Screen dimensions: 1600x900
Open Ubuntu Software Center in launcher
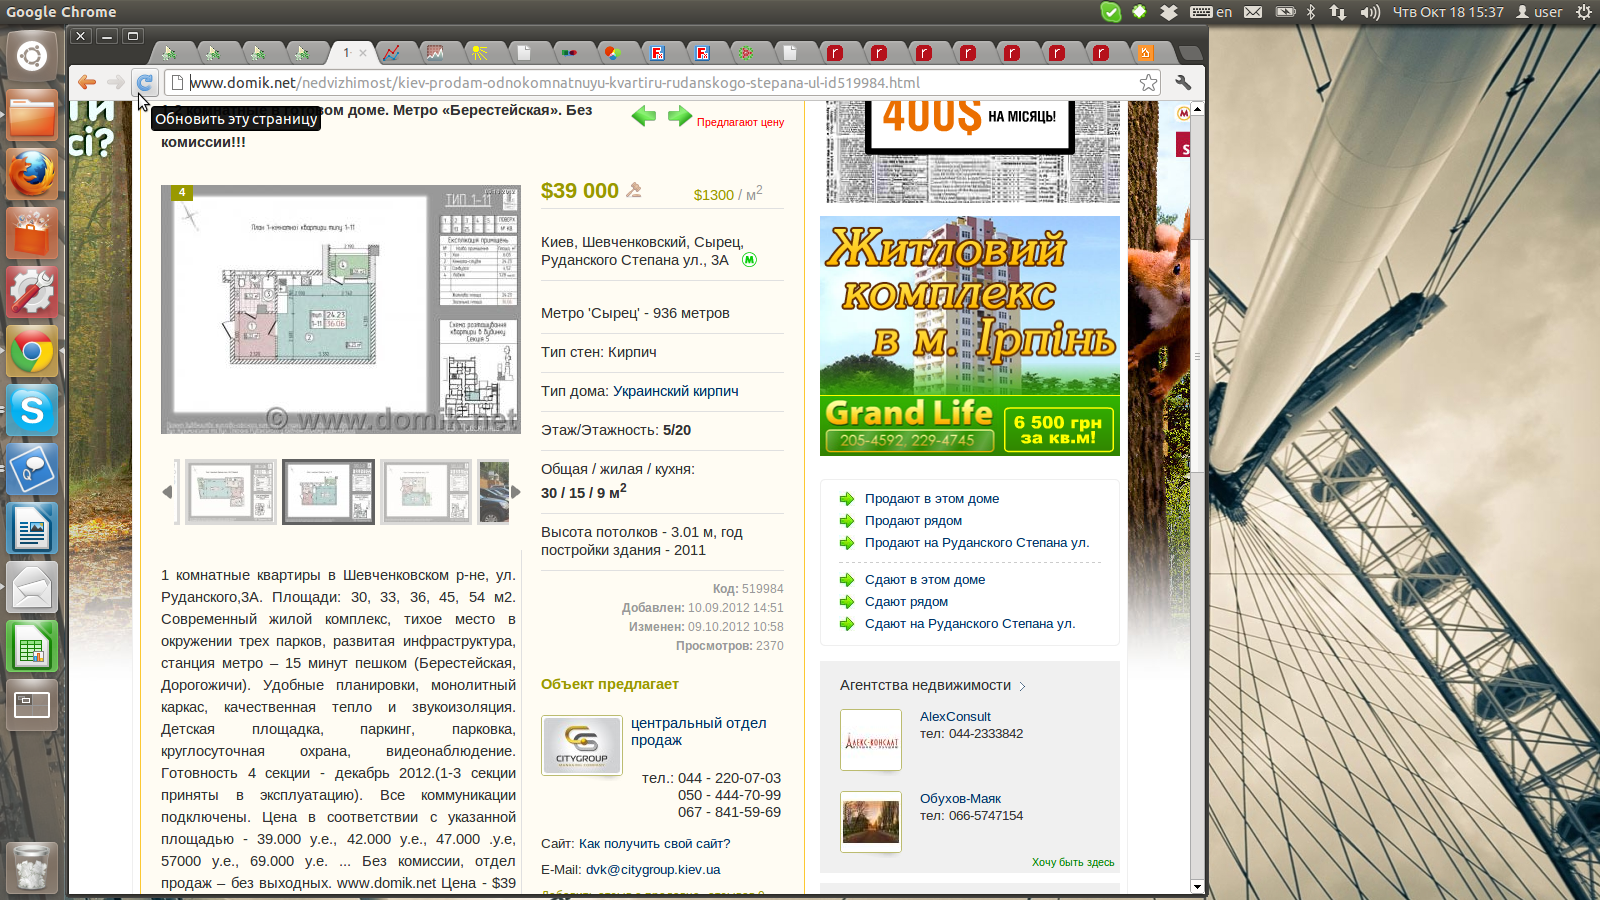coord(32,233)
